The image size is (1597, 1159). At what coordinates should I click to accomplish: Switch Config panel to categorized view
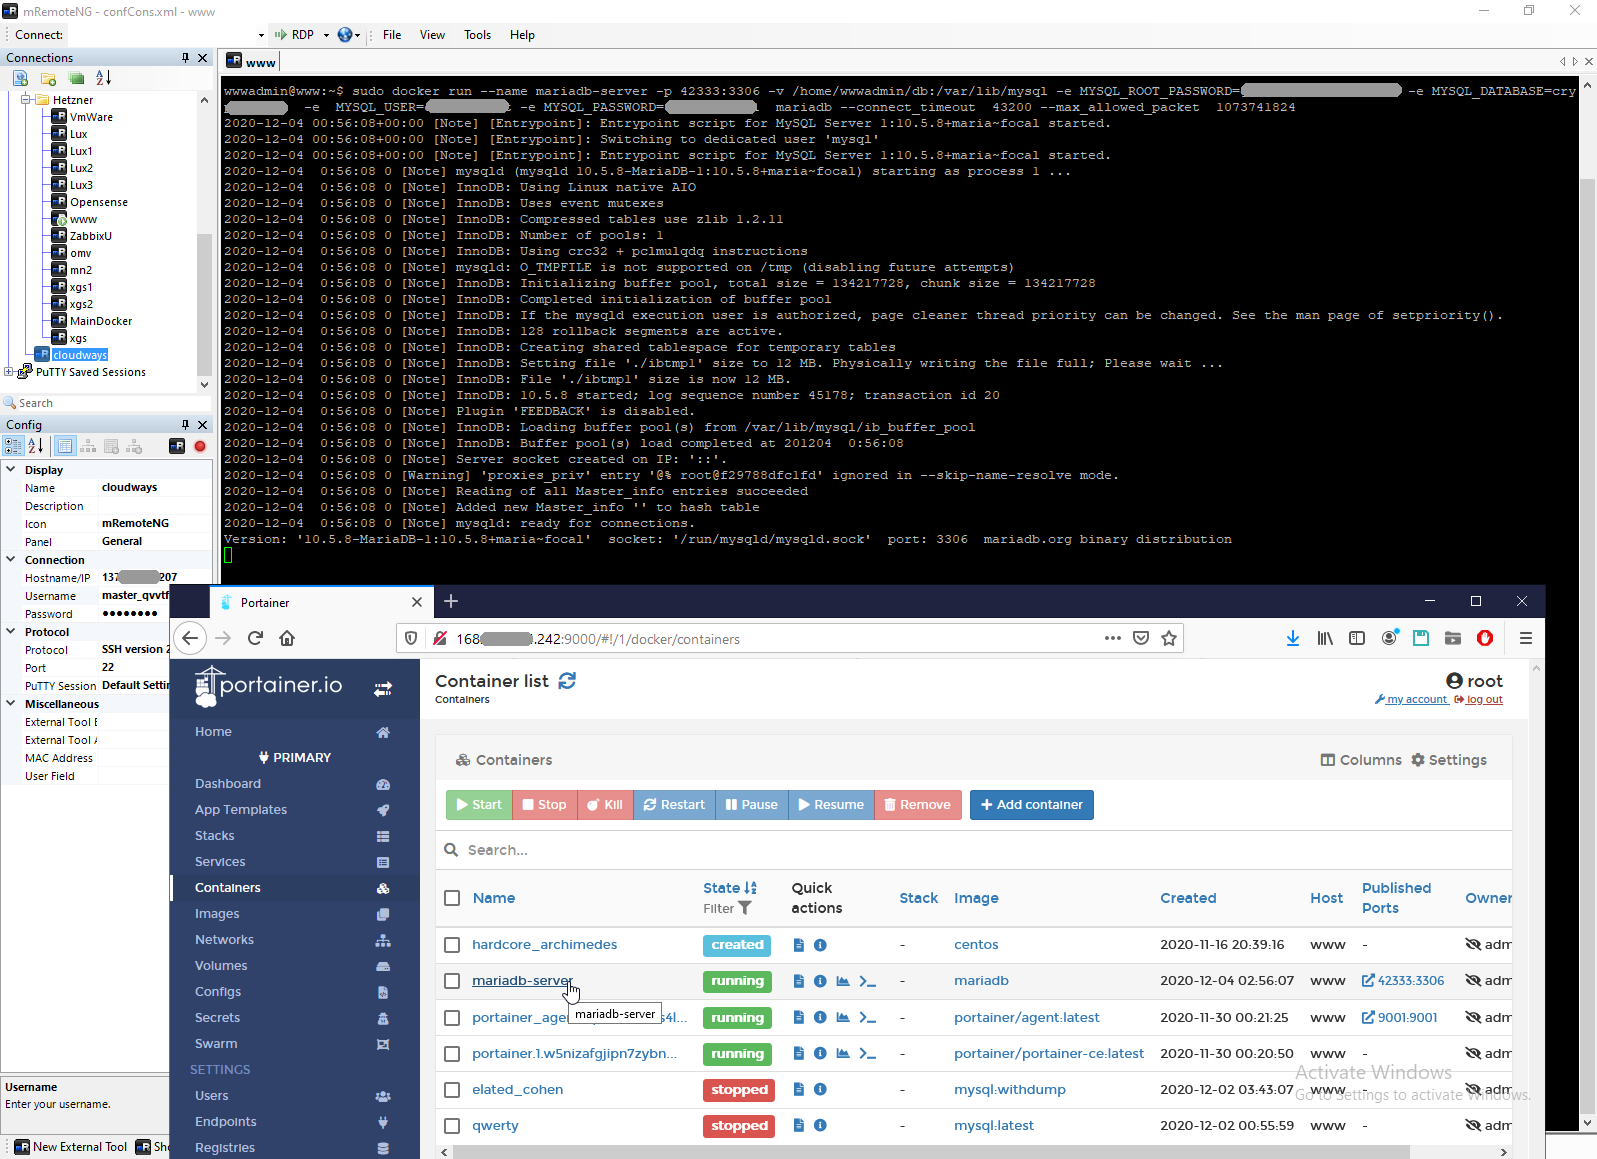coord(14,446)
